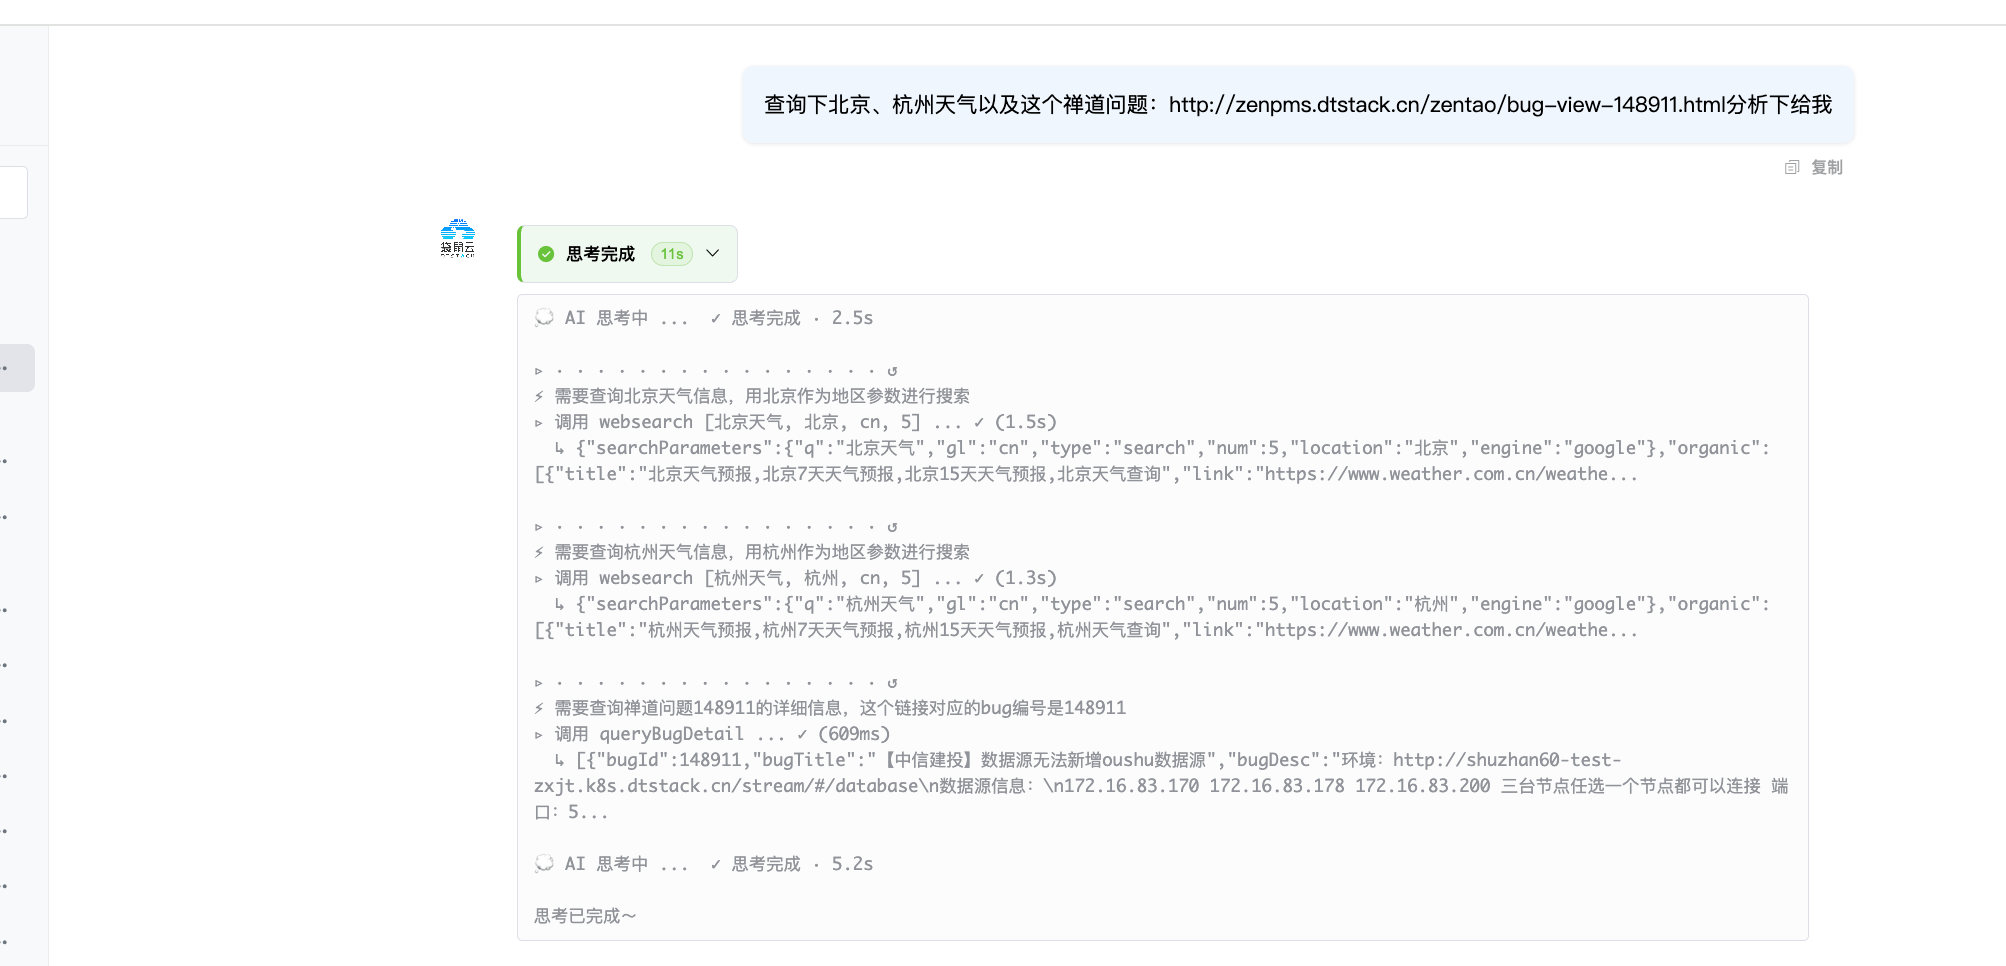The height and width of the screenshot is (966, 2006).
Task: Click the 北京天气 searchParameters JSON result
Action: (x=1152, y=461)
